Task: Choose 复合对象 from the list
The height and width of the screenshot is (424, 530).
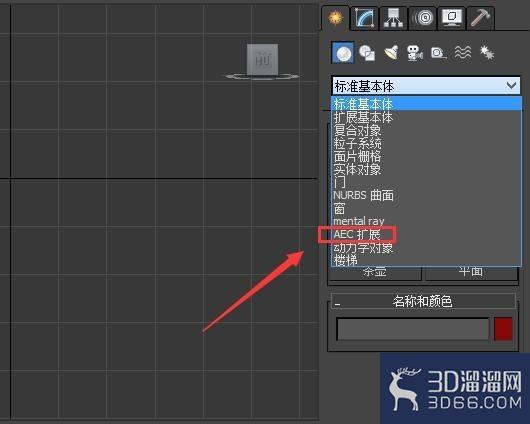Action: (x=426, y=130)
